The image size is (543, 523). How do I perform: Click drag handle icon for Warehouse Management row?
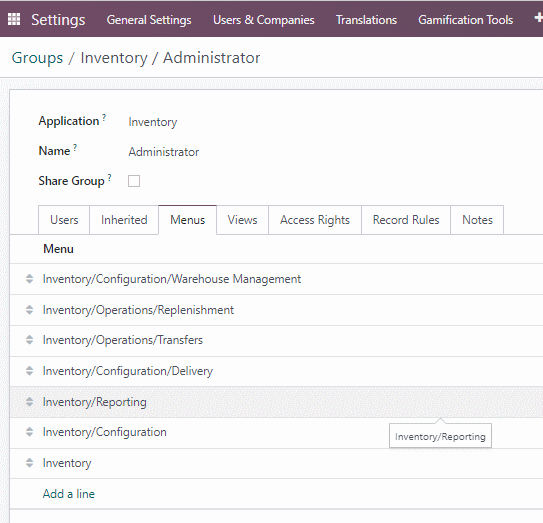point(29,279)
